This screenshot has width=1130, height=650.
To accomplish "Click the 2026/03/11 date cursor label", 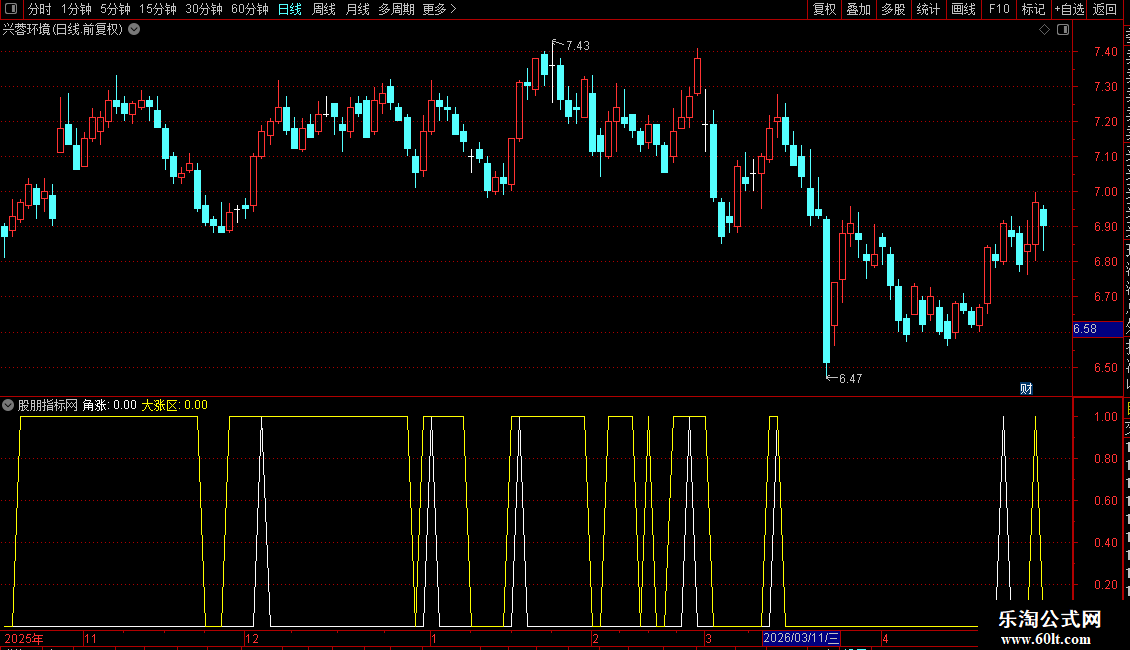I will coord(801,638).
